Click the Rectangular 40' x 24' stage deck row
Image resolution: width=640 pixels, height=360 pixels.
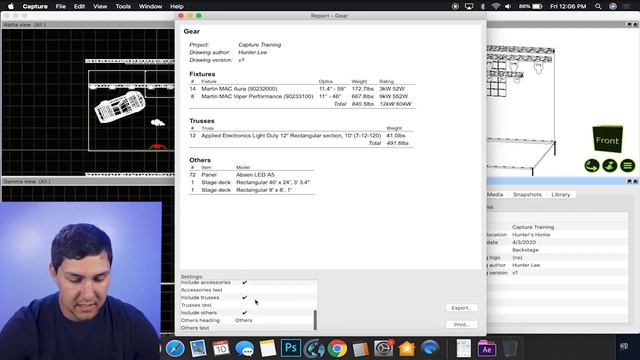251,182
